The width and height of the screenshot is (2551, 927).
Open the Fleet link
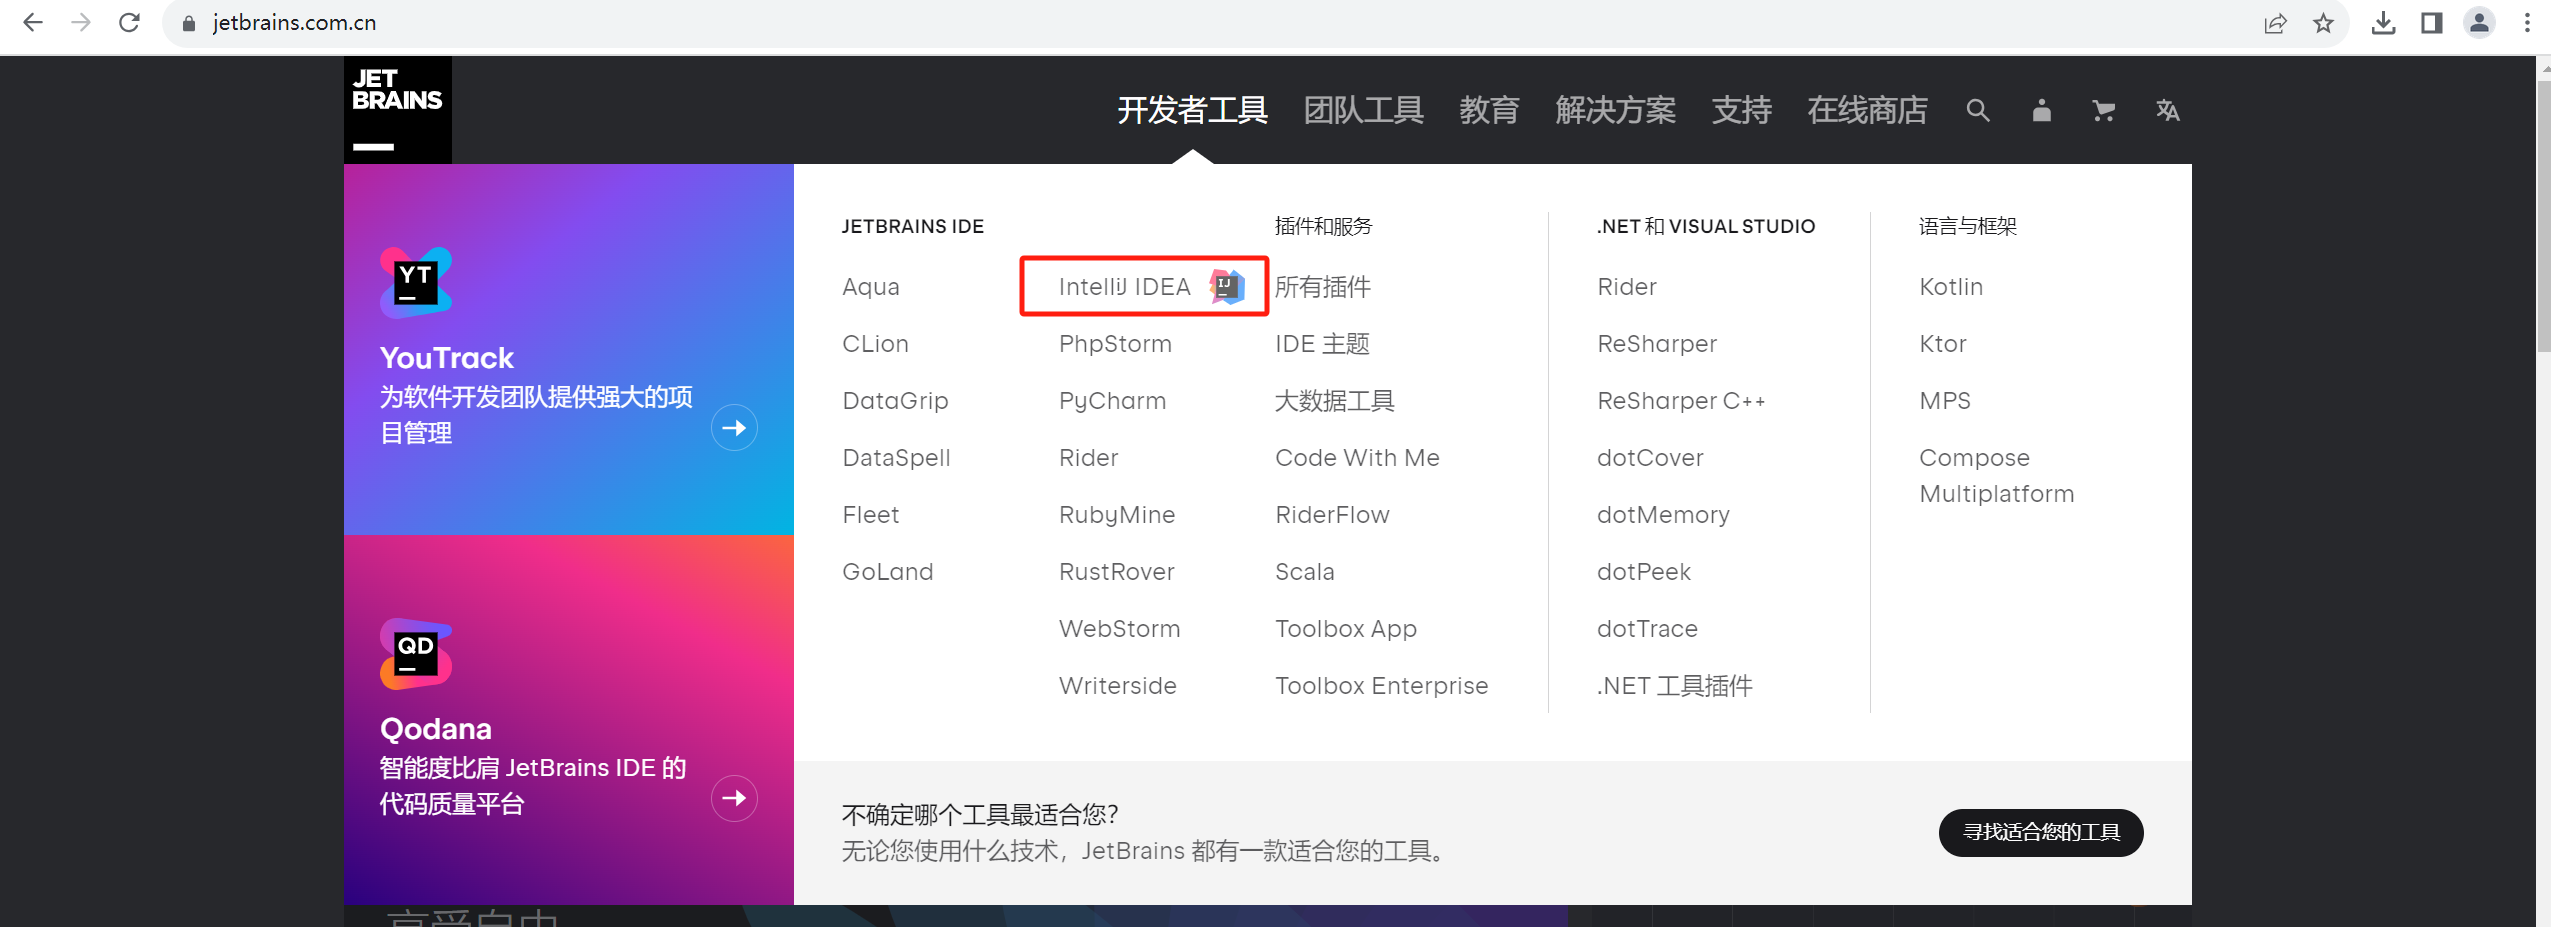(x=871, y=515)
